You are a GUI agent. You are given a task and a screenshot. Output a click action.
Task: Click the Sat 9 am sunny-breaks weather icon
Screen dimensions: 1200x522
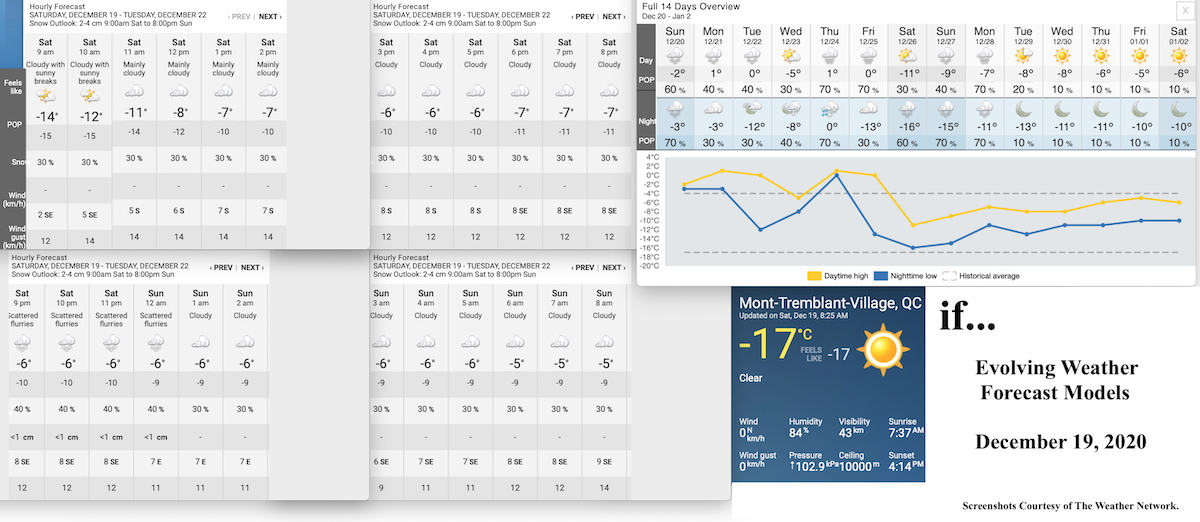click(x=45, y=97)
